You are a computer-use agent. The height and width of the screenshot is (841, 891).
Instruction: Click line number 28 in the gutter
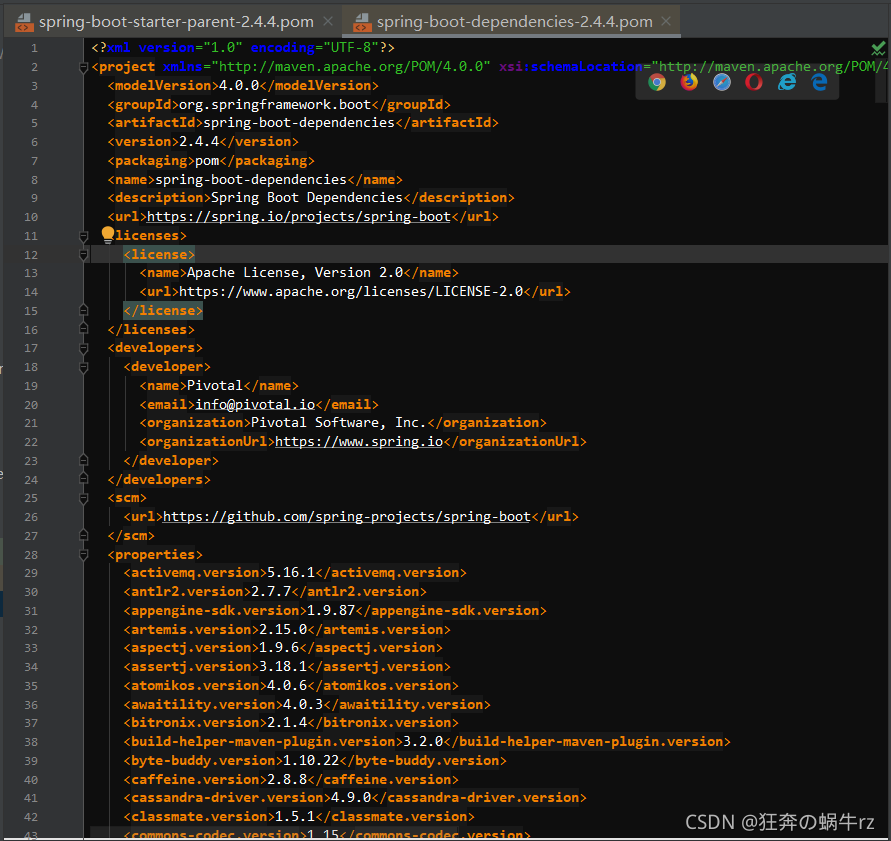tap(31, 555)
